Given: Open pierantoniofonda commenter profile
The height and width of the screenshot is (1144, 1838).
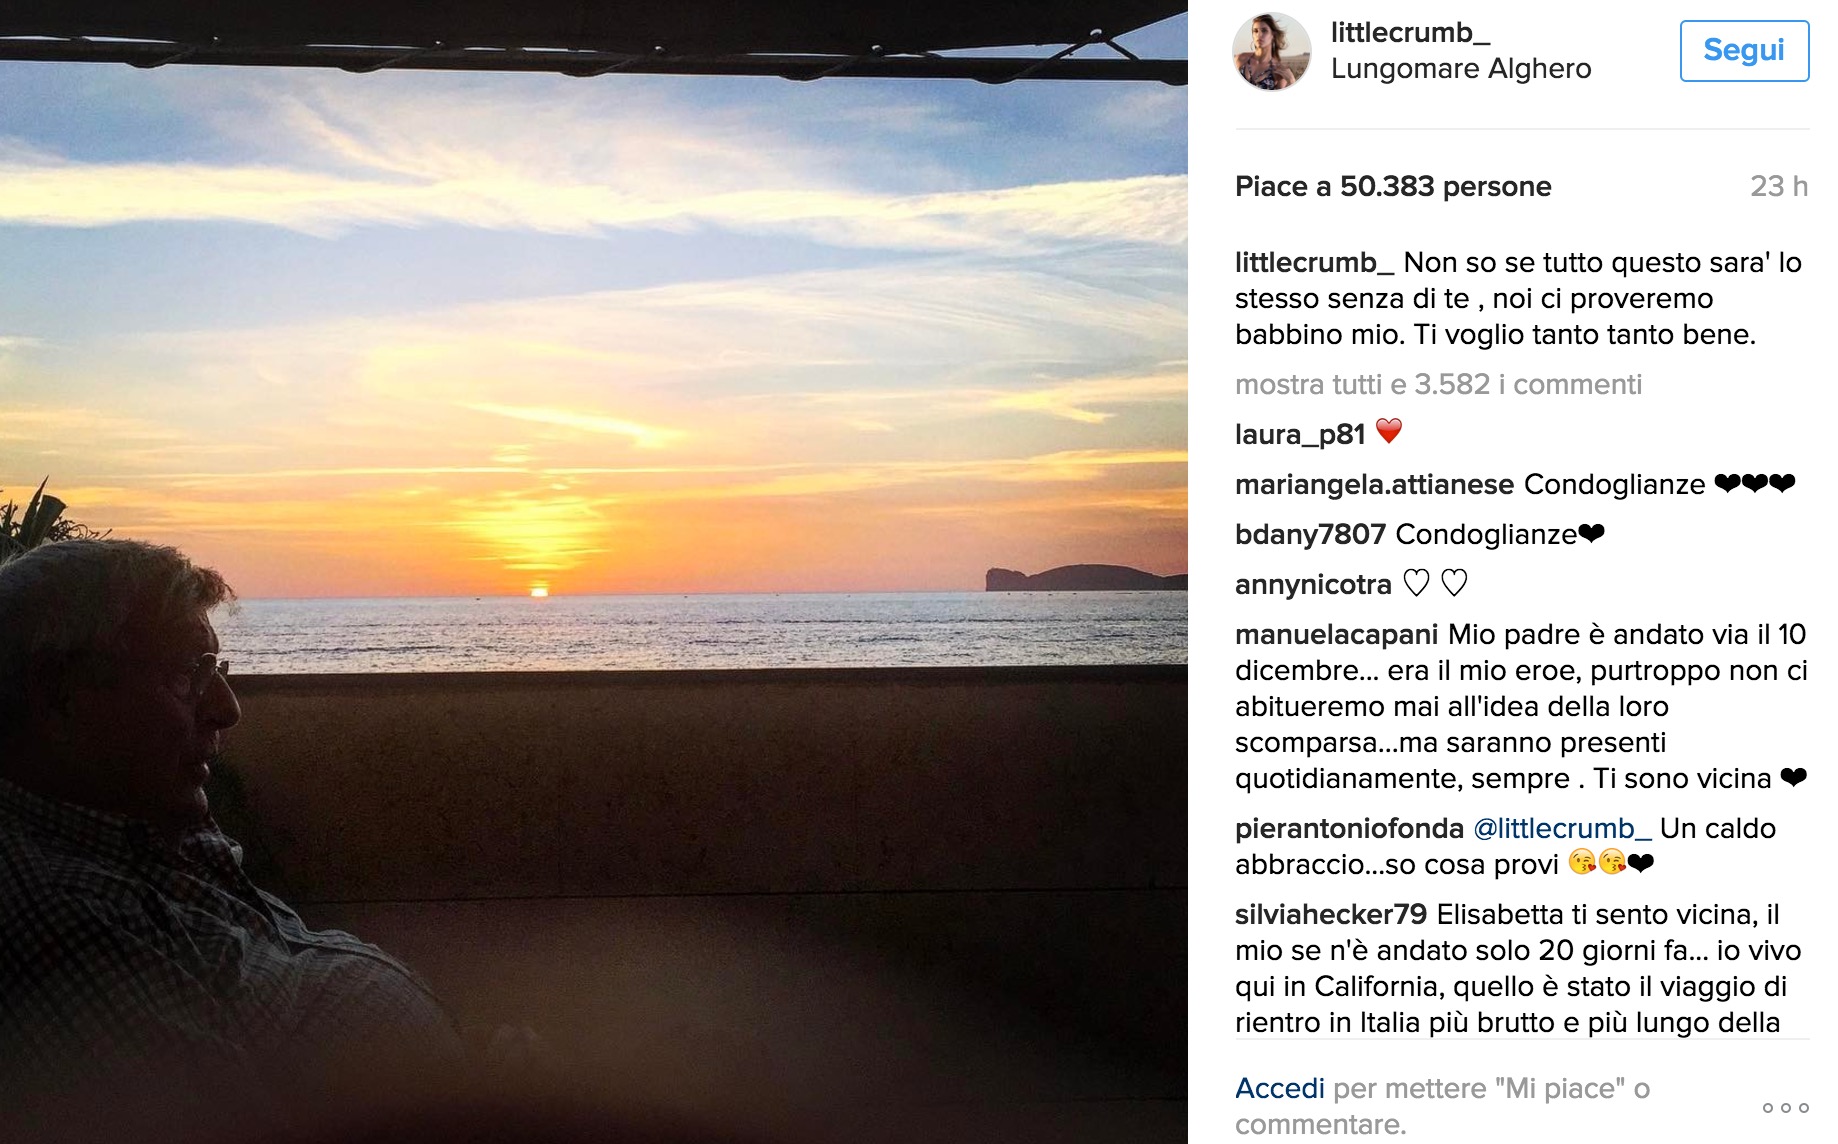Looking at the screenshot, I should point(1348,828).
